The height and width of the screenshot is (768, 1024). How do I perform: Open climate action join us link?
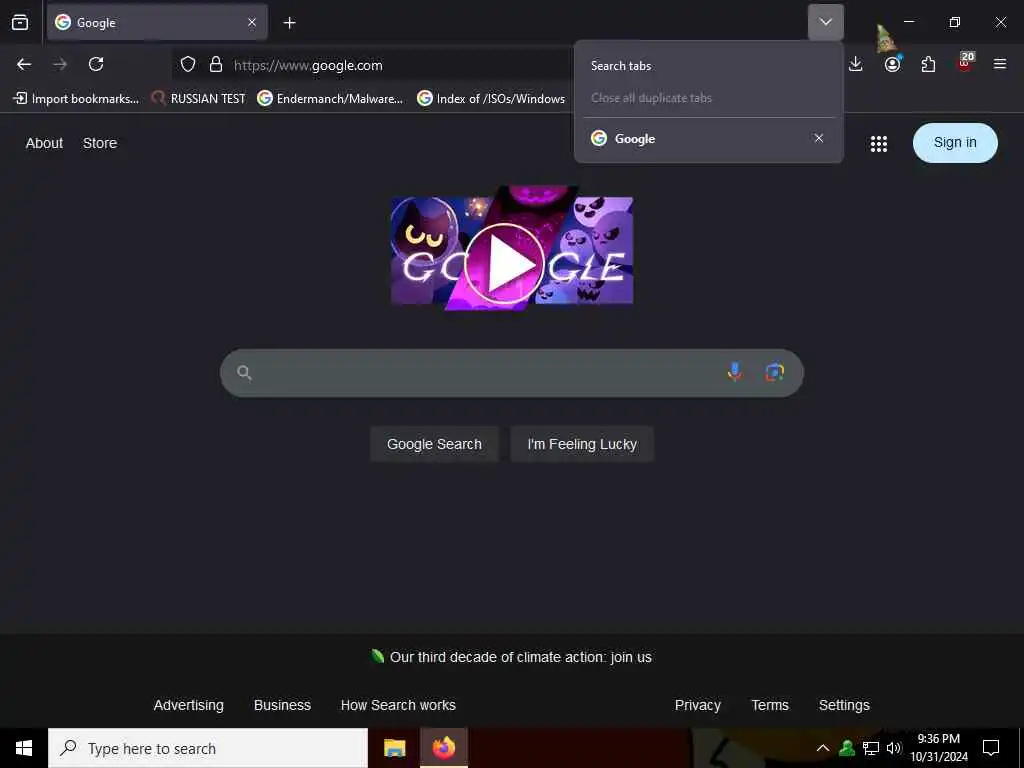(x=520, y=657)
